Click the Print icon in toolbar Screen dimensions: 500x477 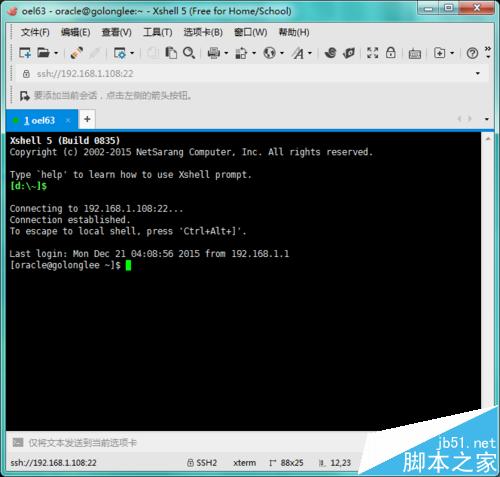tap(214, 53)
